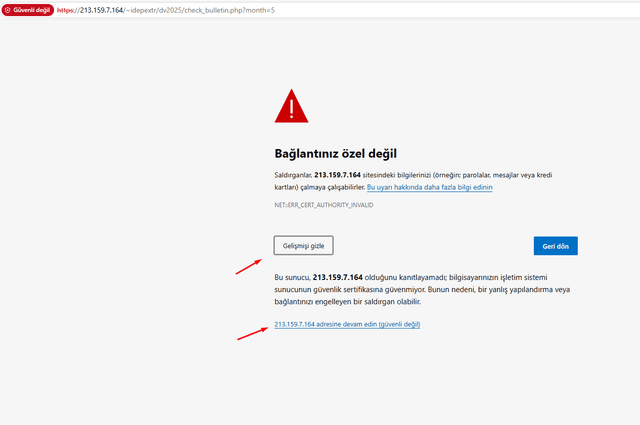The height and width of the screenshot is (425, 640).
Task: Click the check_bulletin.php?month=5 part of the URL
Action: tap(230, 10)
